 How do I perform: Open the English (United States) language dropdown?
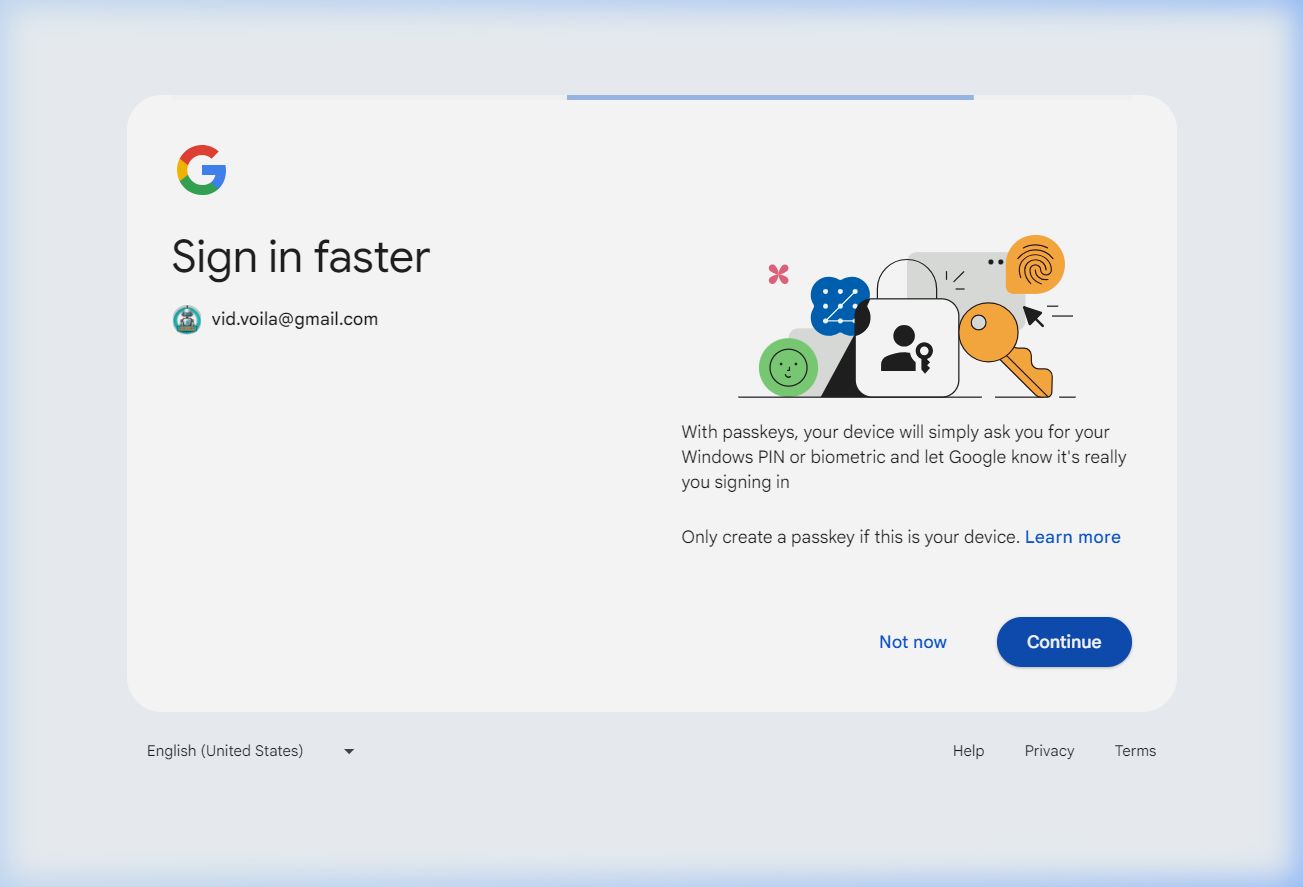click(x=225, y=751)
